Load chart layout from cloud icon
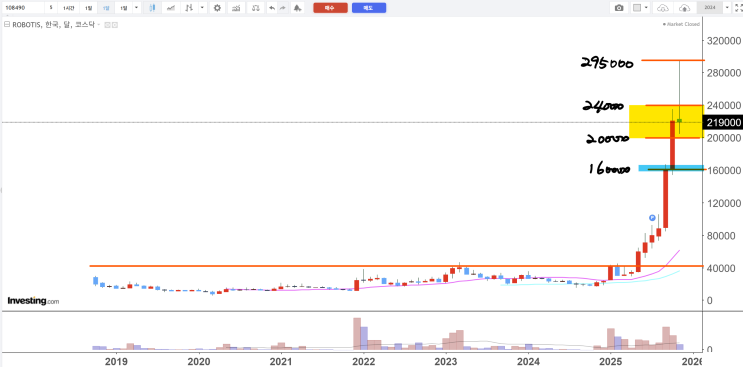 tap(663, 8)
